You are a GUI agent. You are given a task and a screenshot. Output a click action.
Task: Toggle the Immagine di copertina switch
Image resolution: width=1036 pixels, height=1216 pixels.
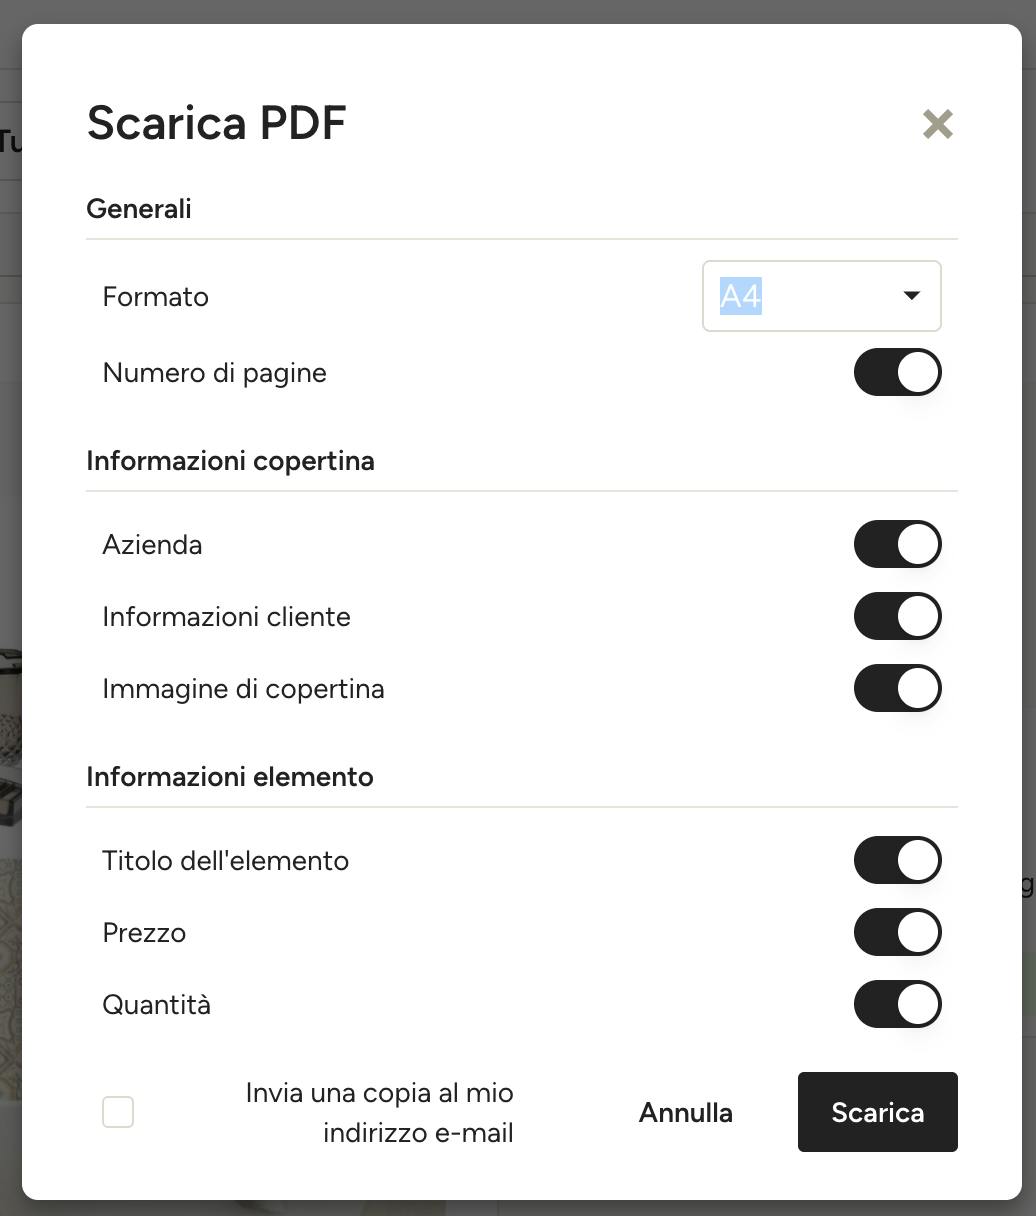897,688
